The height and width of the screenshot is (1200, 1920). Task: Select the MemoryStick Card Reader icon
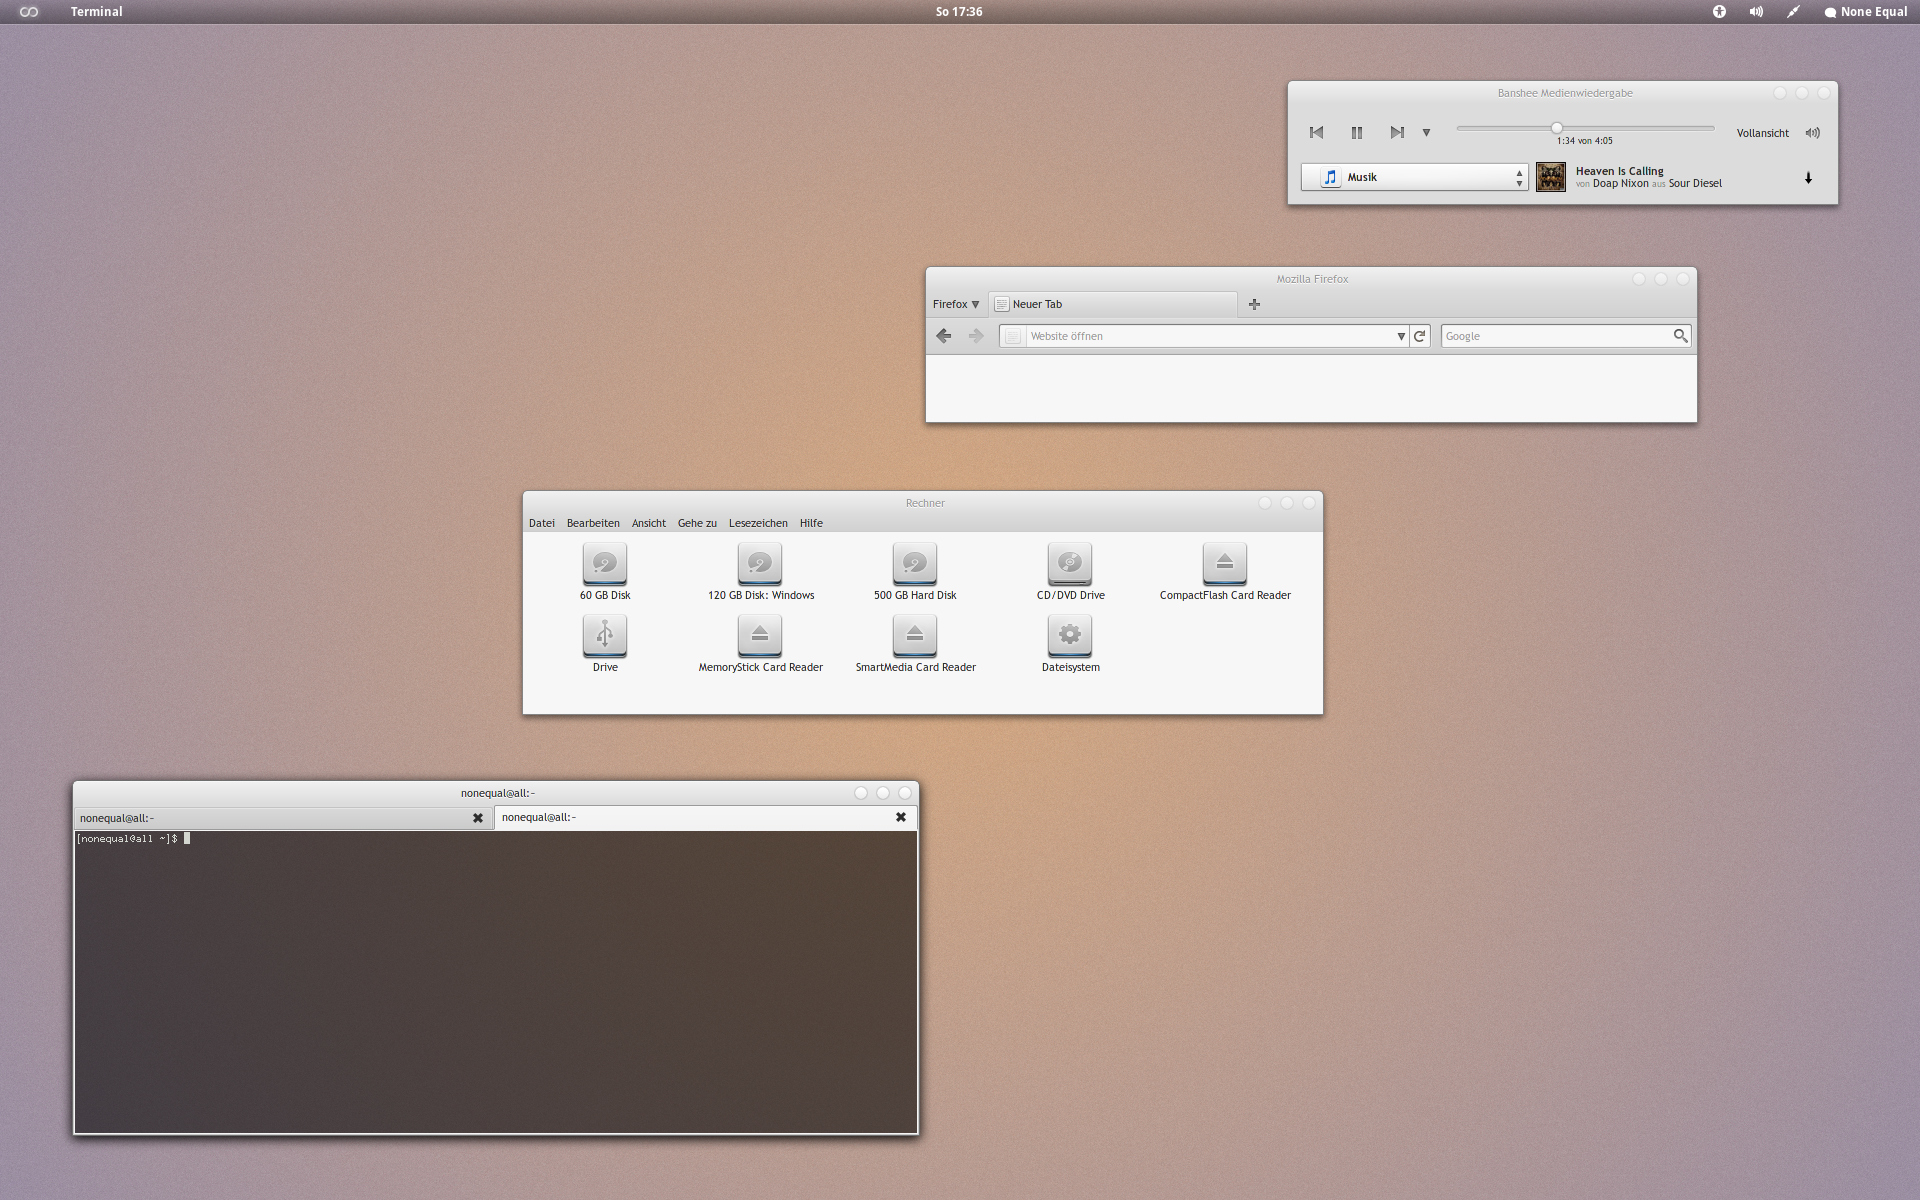760,636
